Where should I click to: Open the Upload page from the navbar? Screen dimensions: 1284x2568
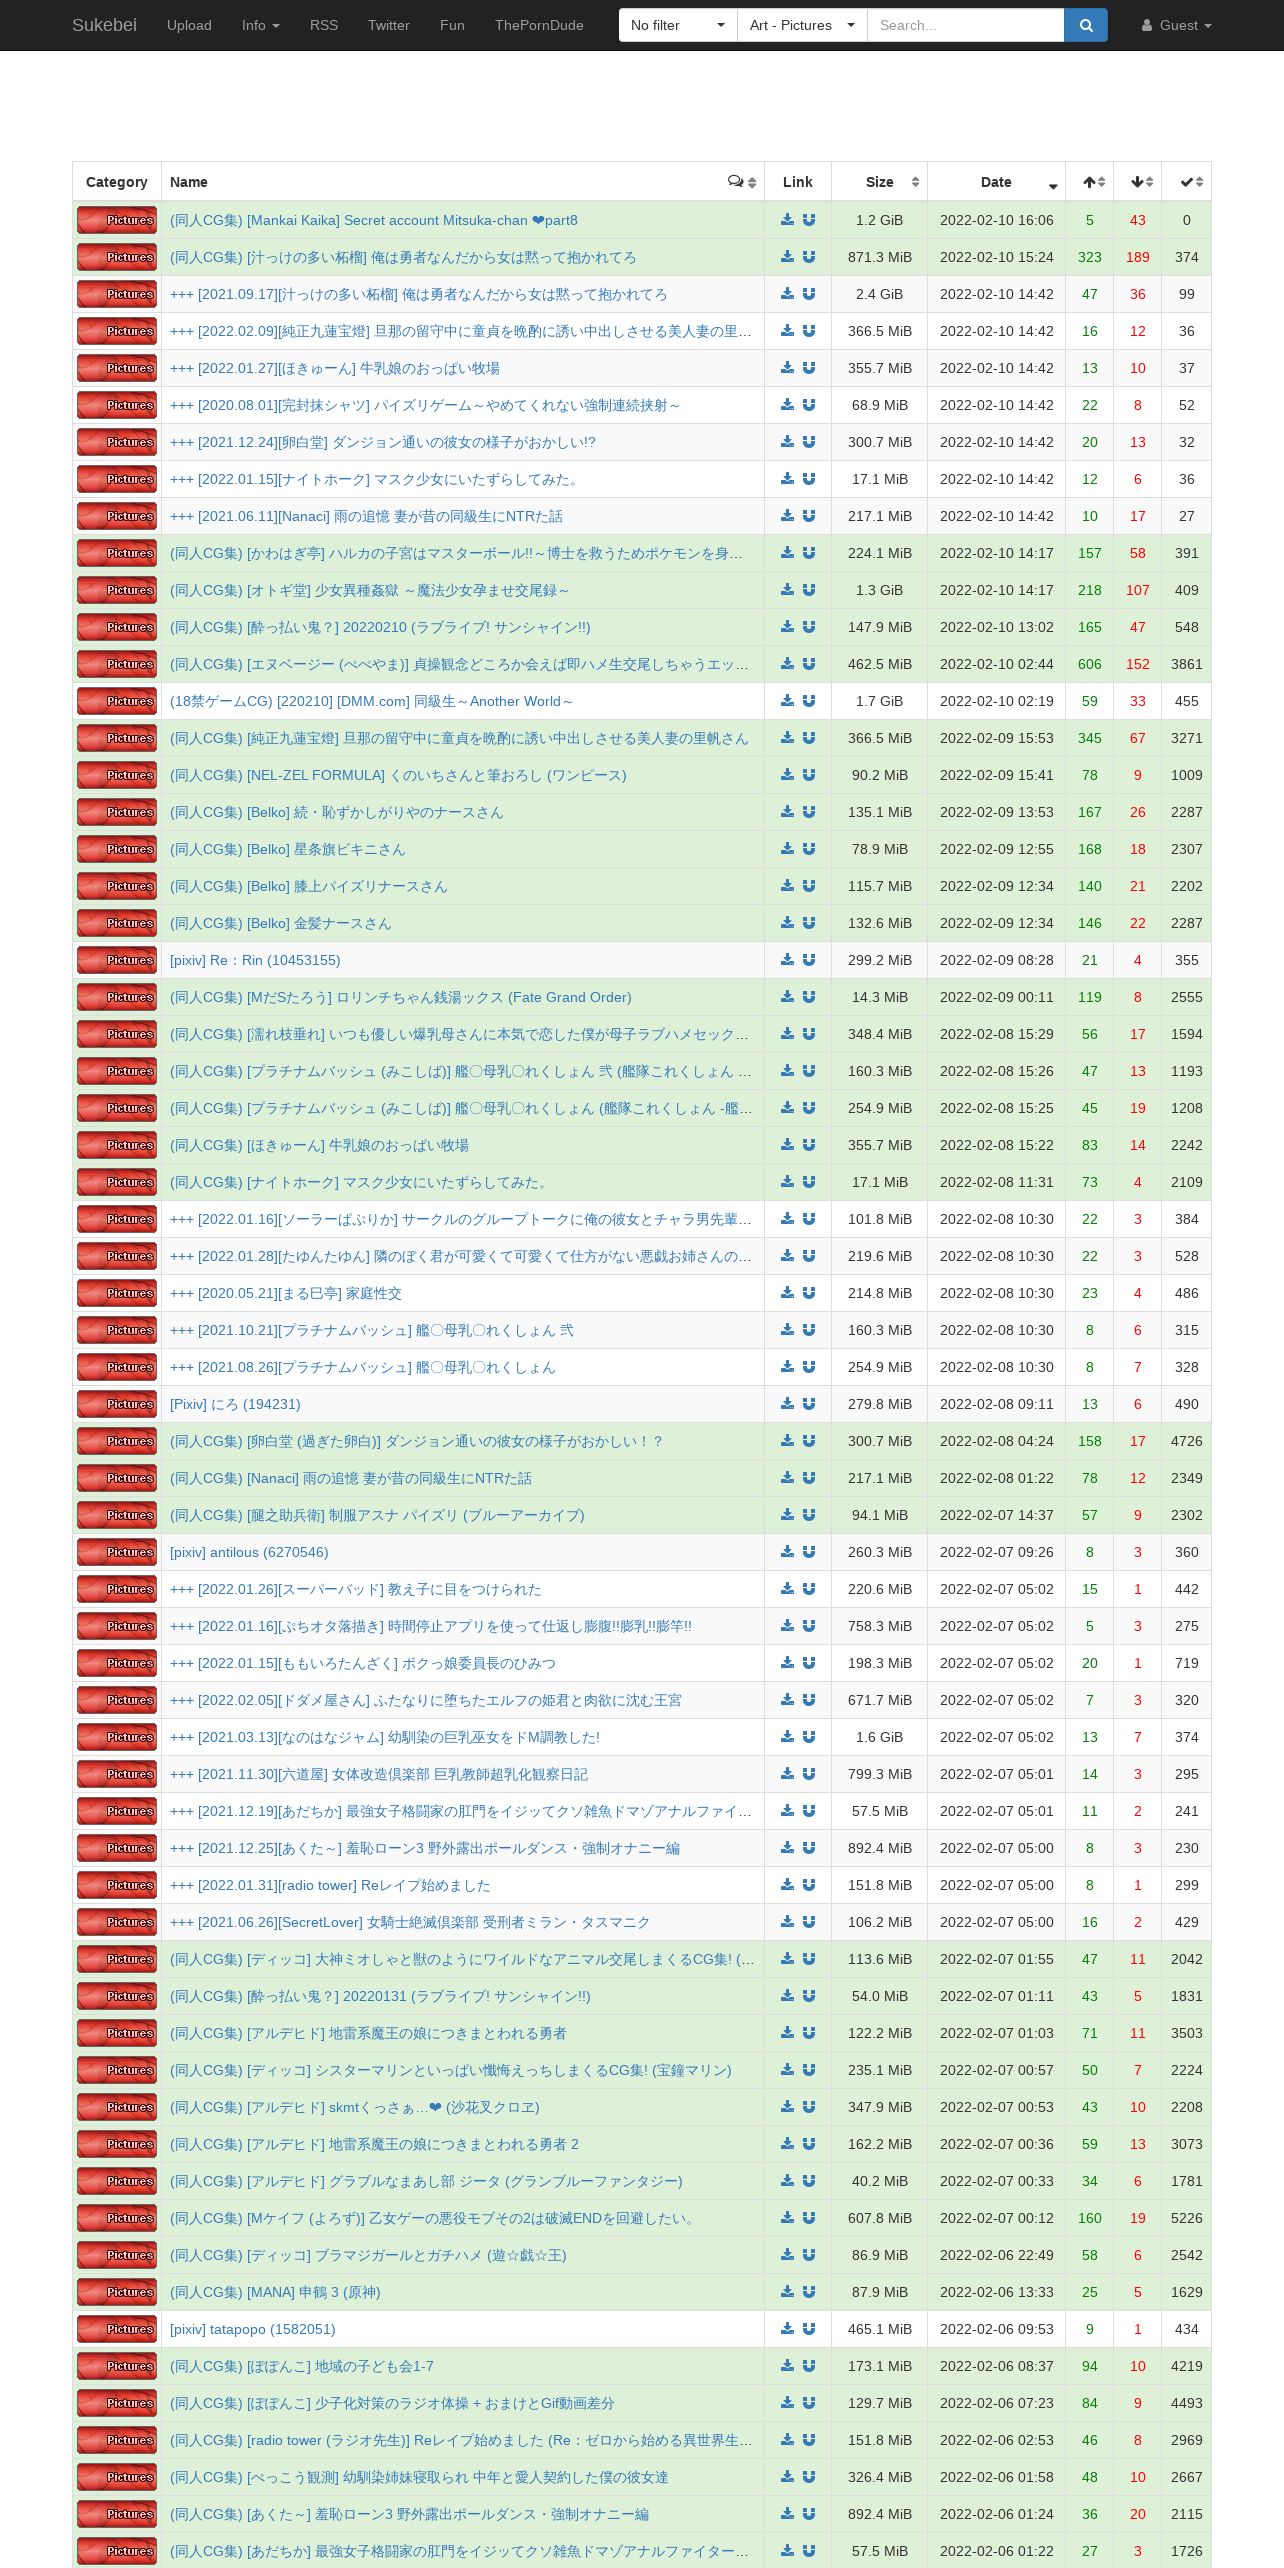(189, 25)
